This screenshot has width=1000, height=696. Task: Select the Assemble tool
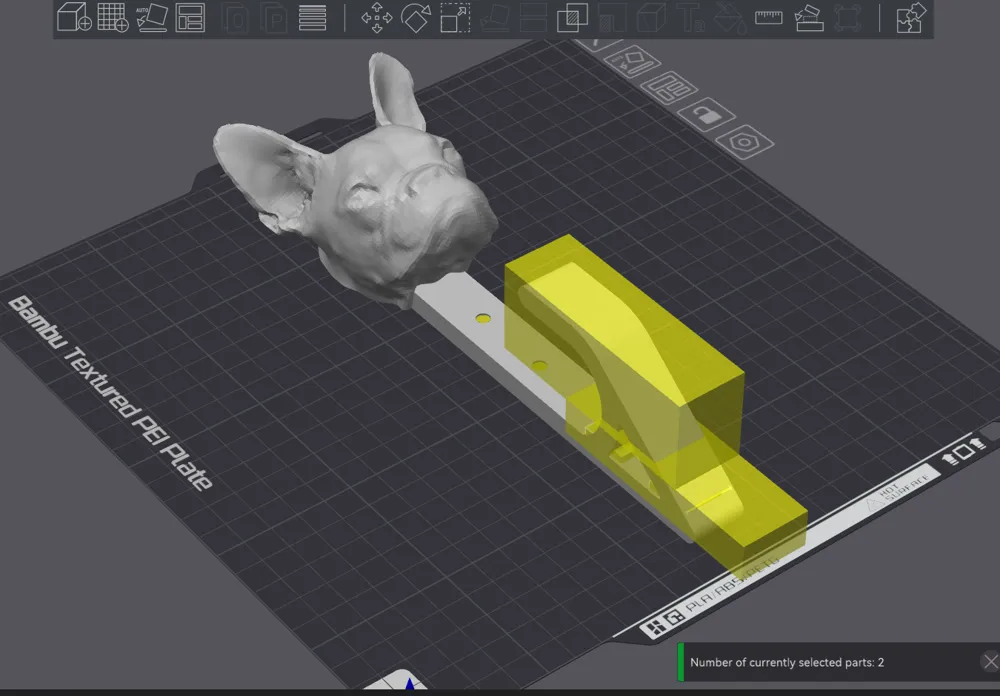(808, 18)
